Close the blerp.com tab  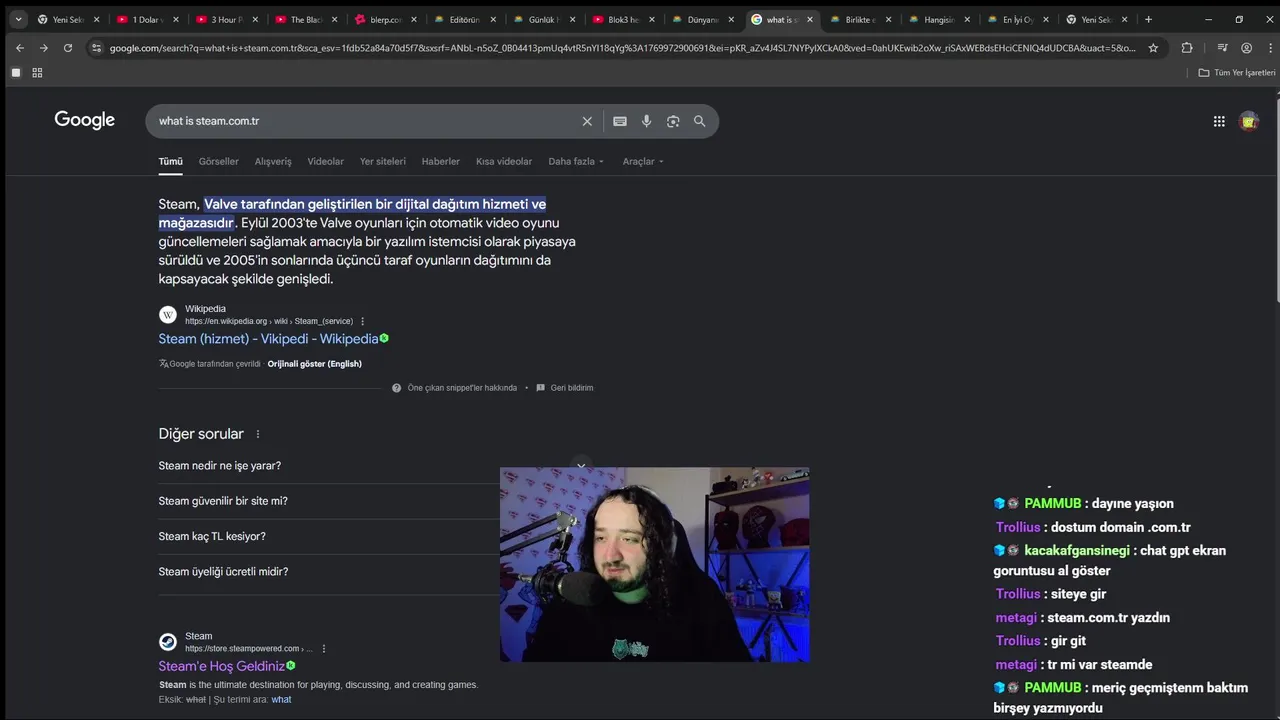[412, 19]
